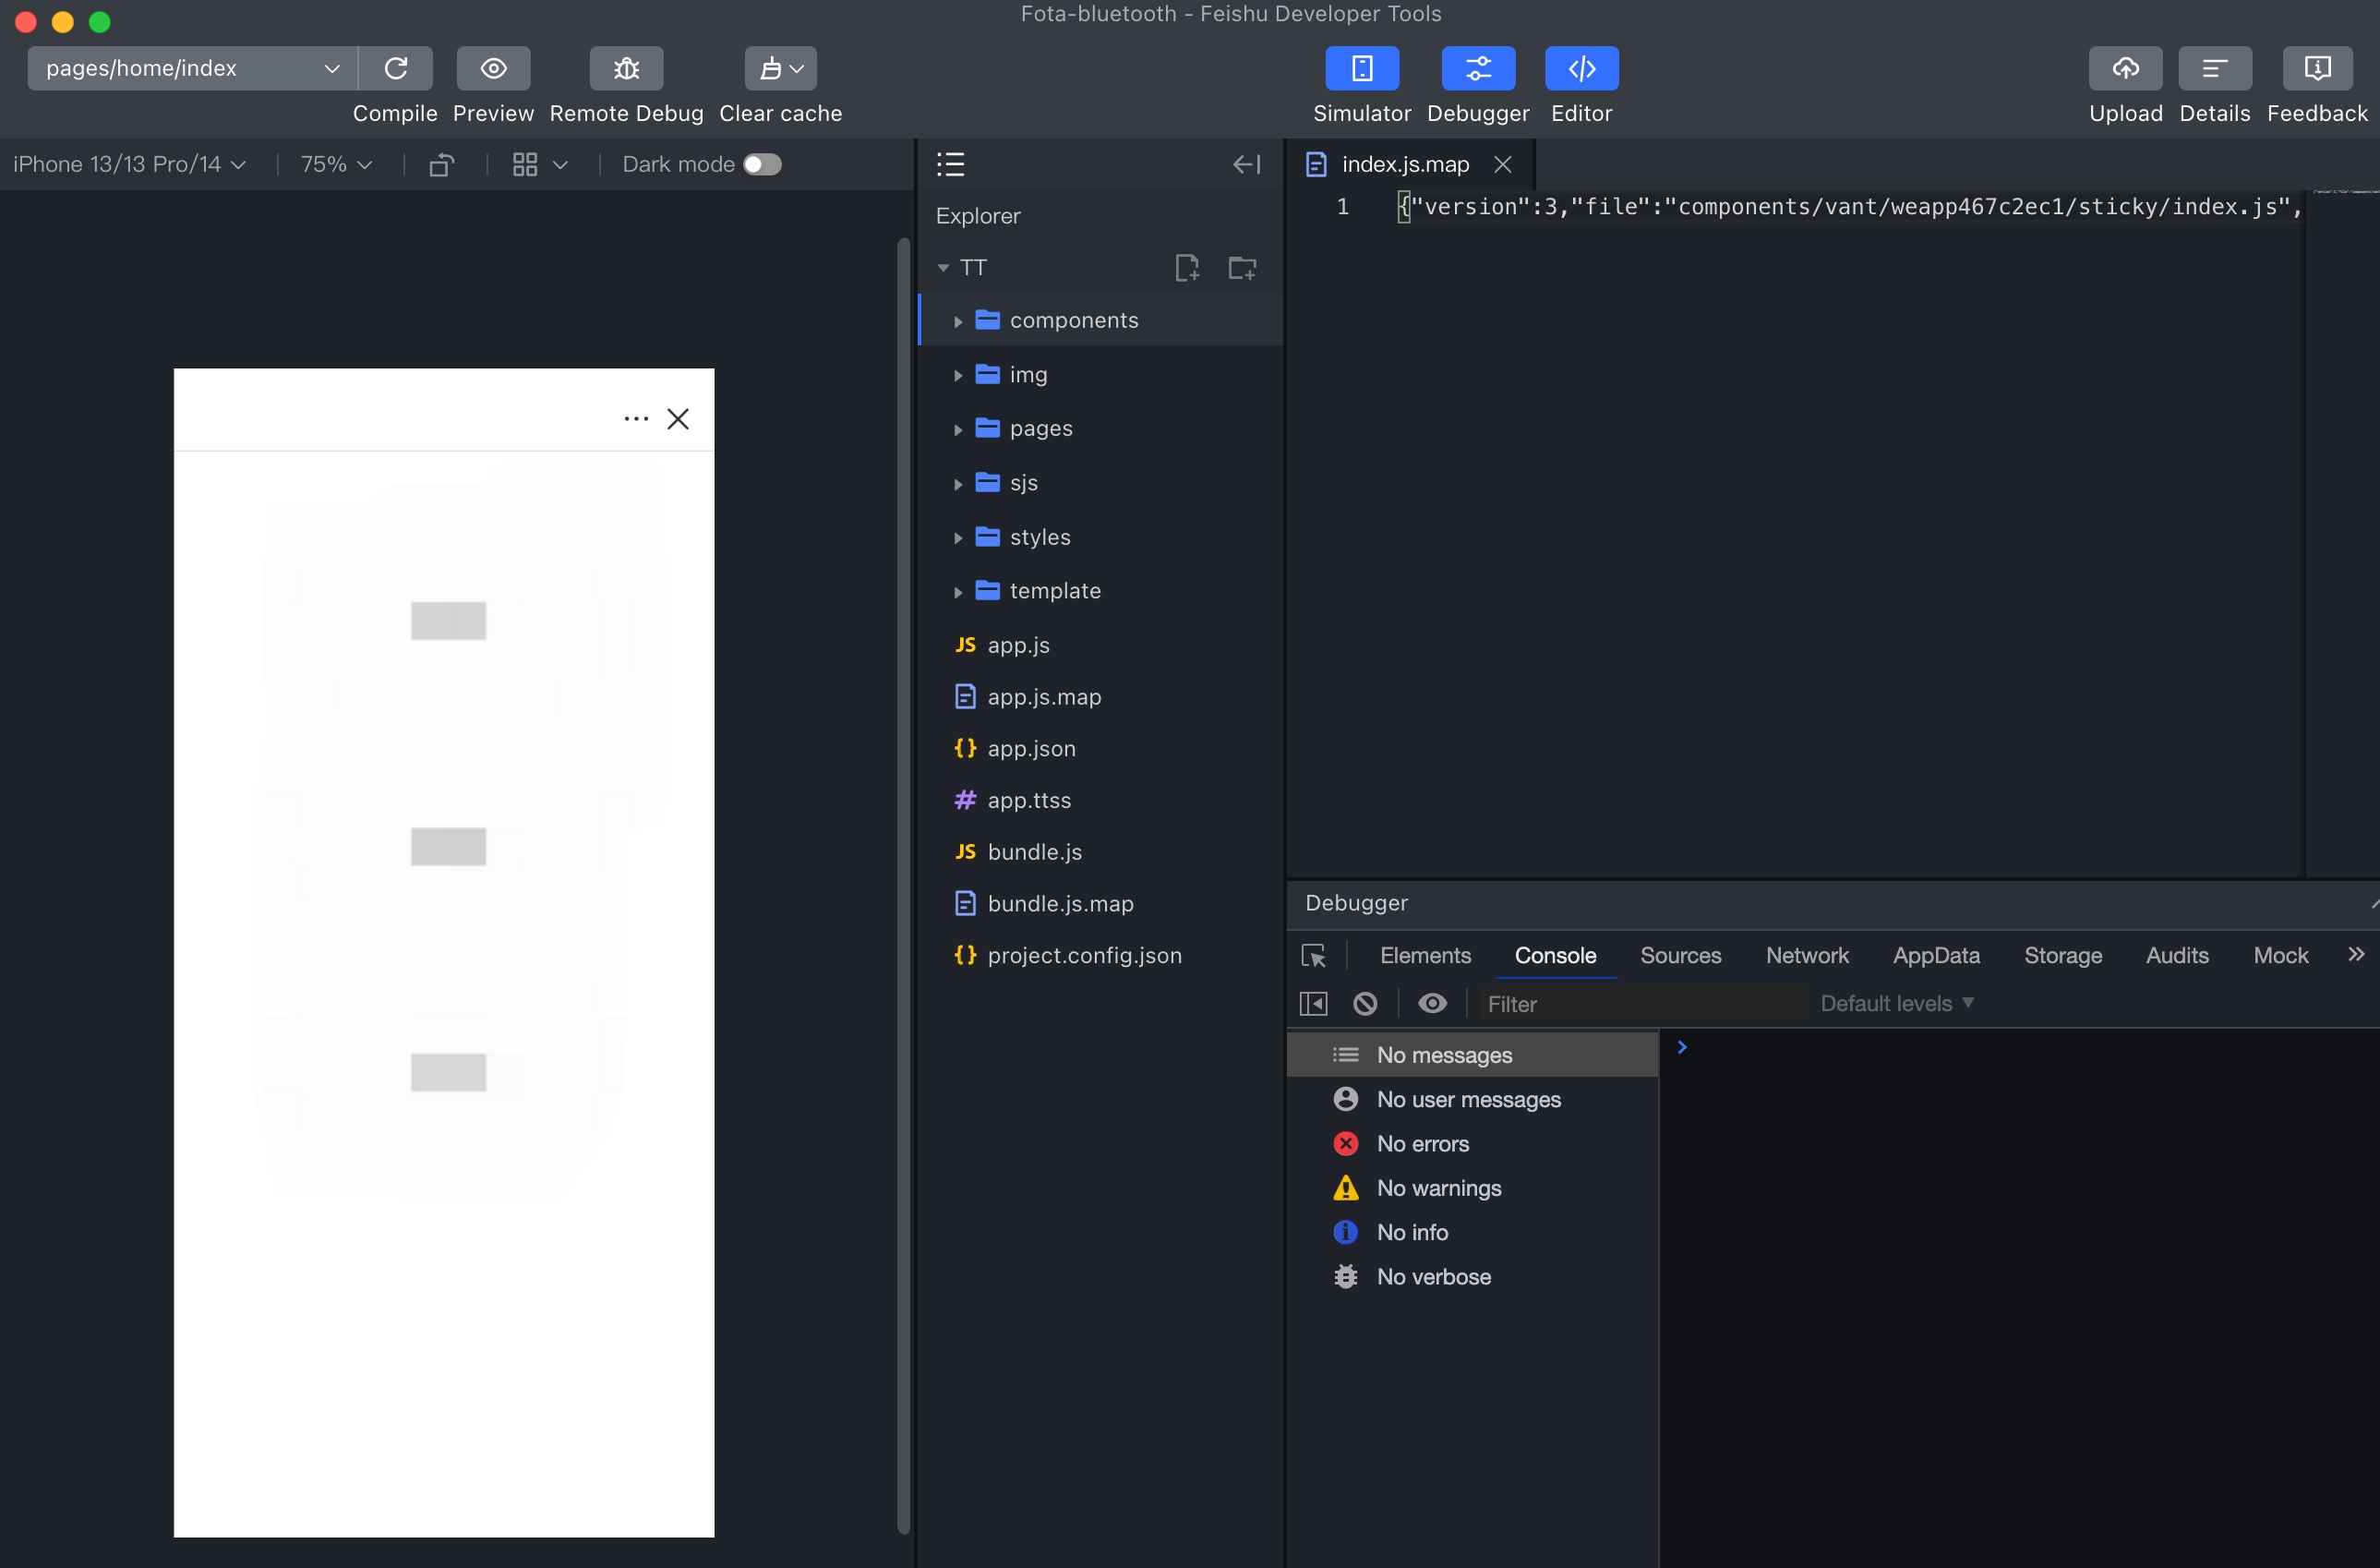The image size is (2380, 1568).
Task: Expand the template folder in Explorer
Action: click(956, 590)
